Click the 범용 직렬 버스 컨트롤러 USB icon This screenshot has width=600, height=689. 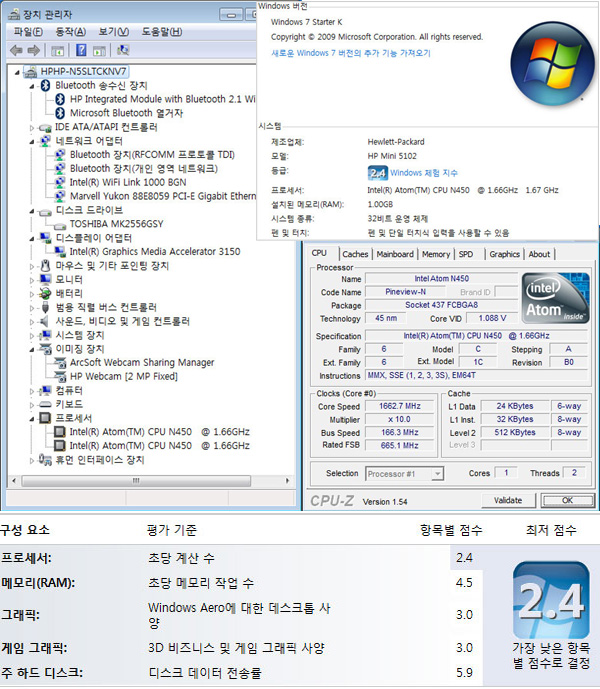point(45,307)
